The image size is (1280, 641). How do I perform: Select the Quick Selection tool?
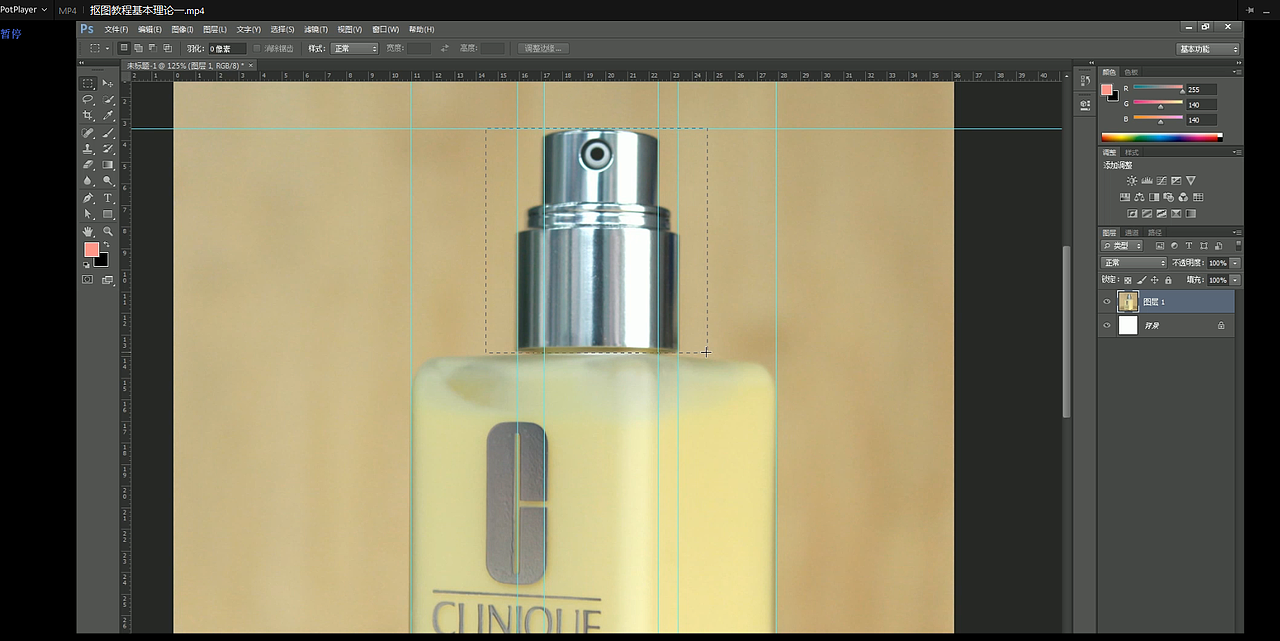108,100
